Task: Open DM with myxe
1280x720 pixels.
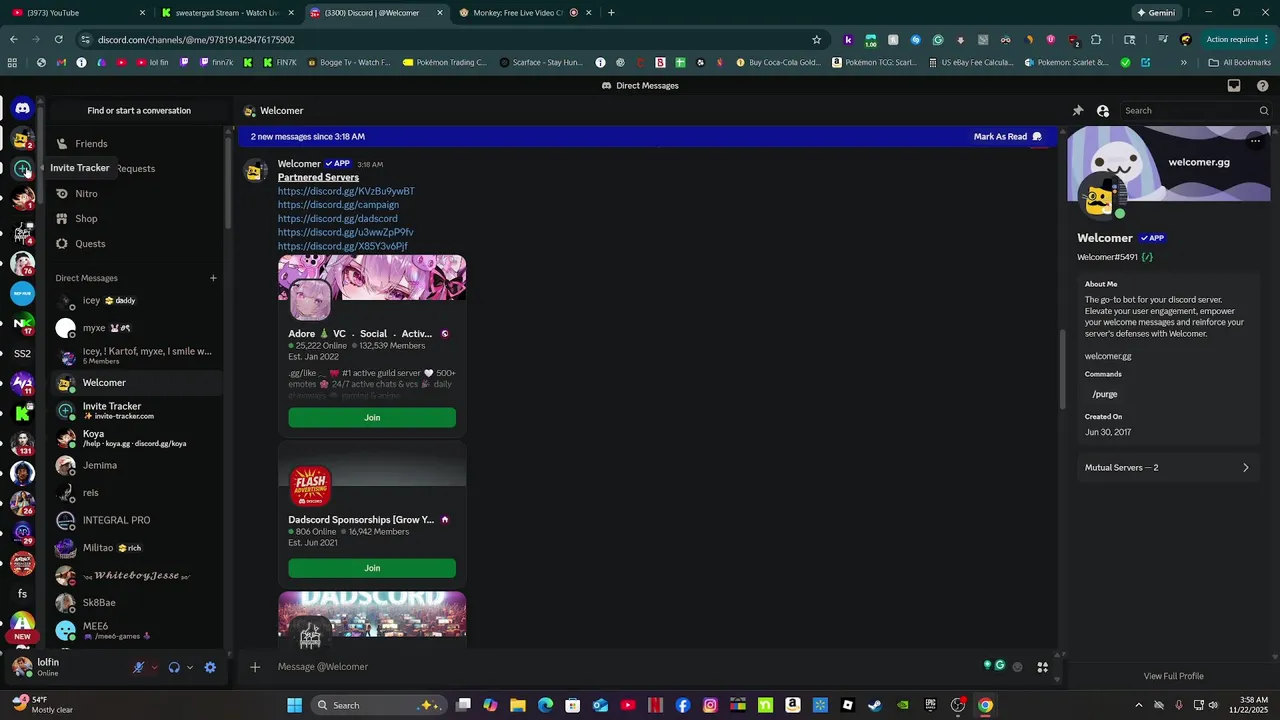Action: pos(138,328)
